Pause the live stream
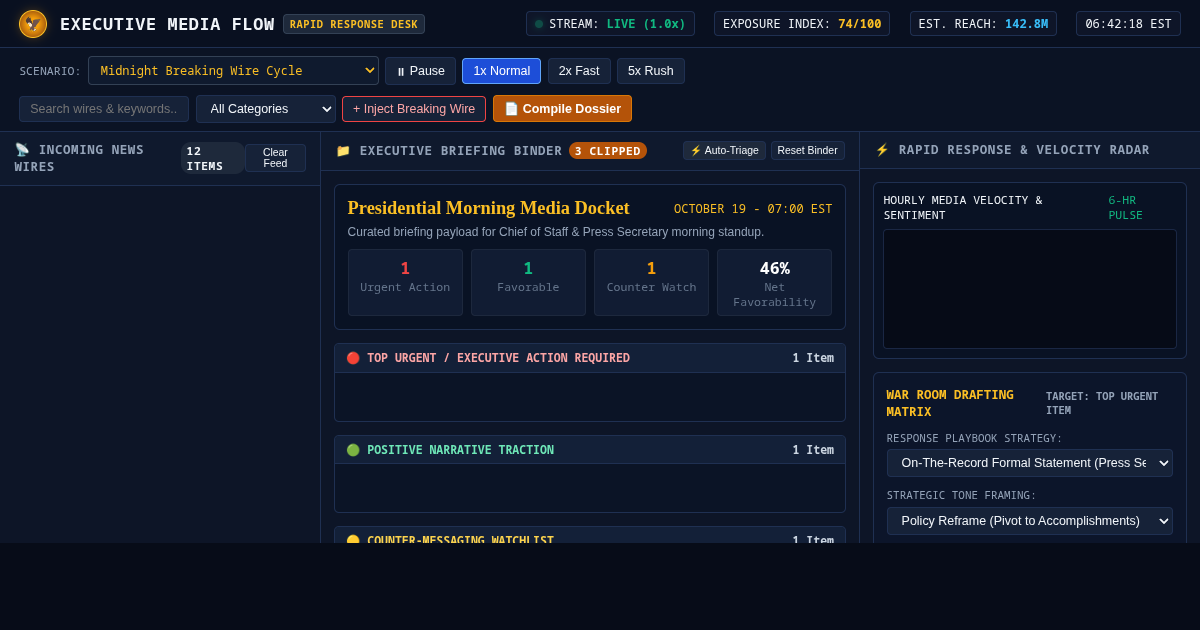 (x=420, y=71)
